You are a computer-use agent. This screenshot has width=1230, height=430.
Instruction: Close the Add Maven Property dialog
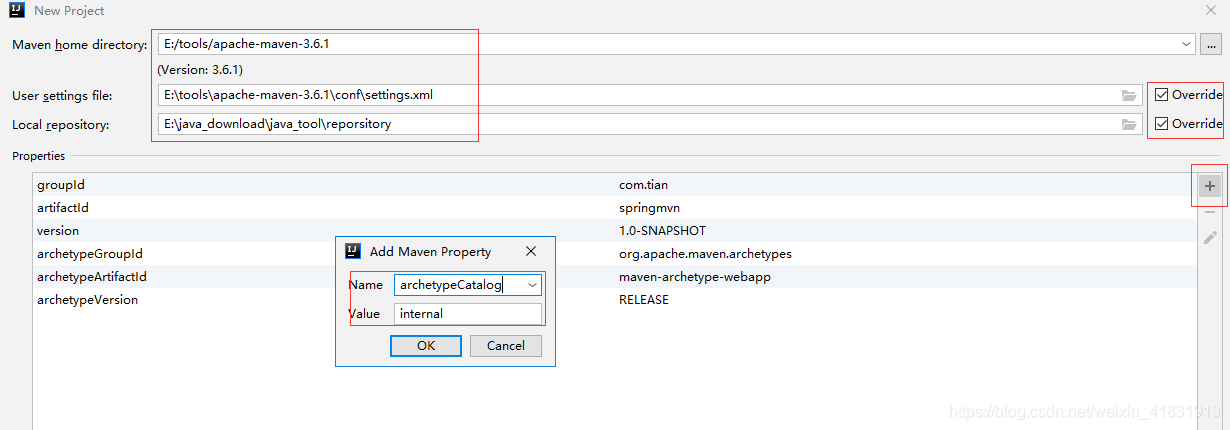(531, 251)
